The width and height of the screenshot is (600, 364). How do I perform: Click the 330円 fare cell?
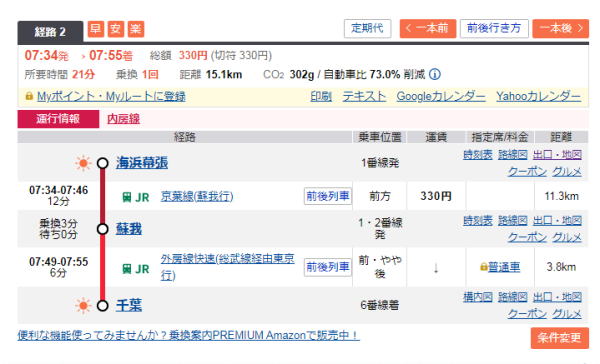[x=436, y=196]
